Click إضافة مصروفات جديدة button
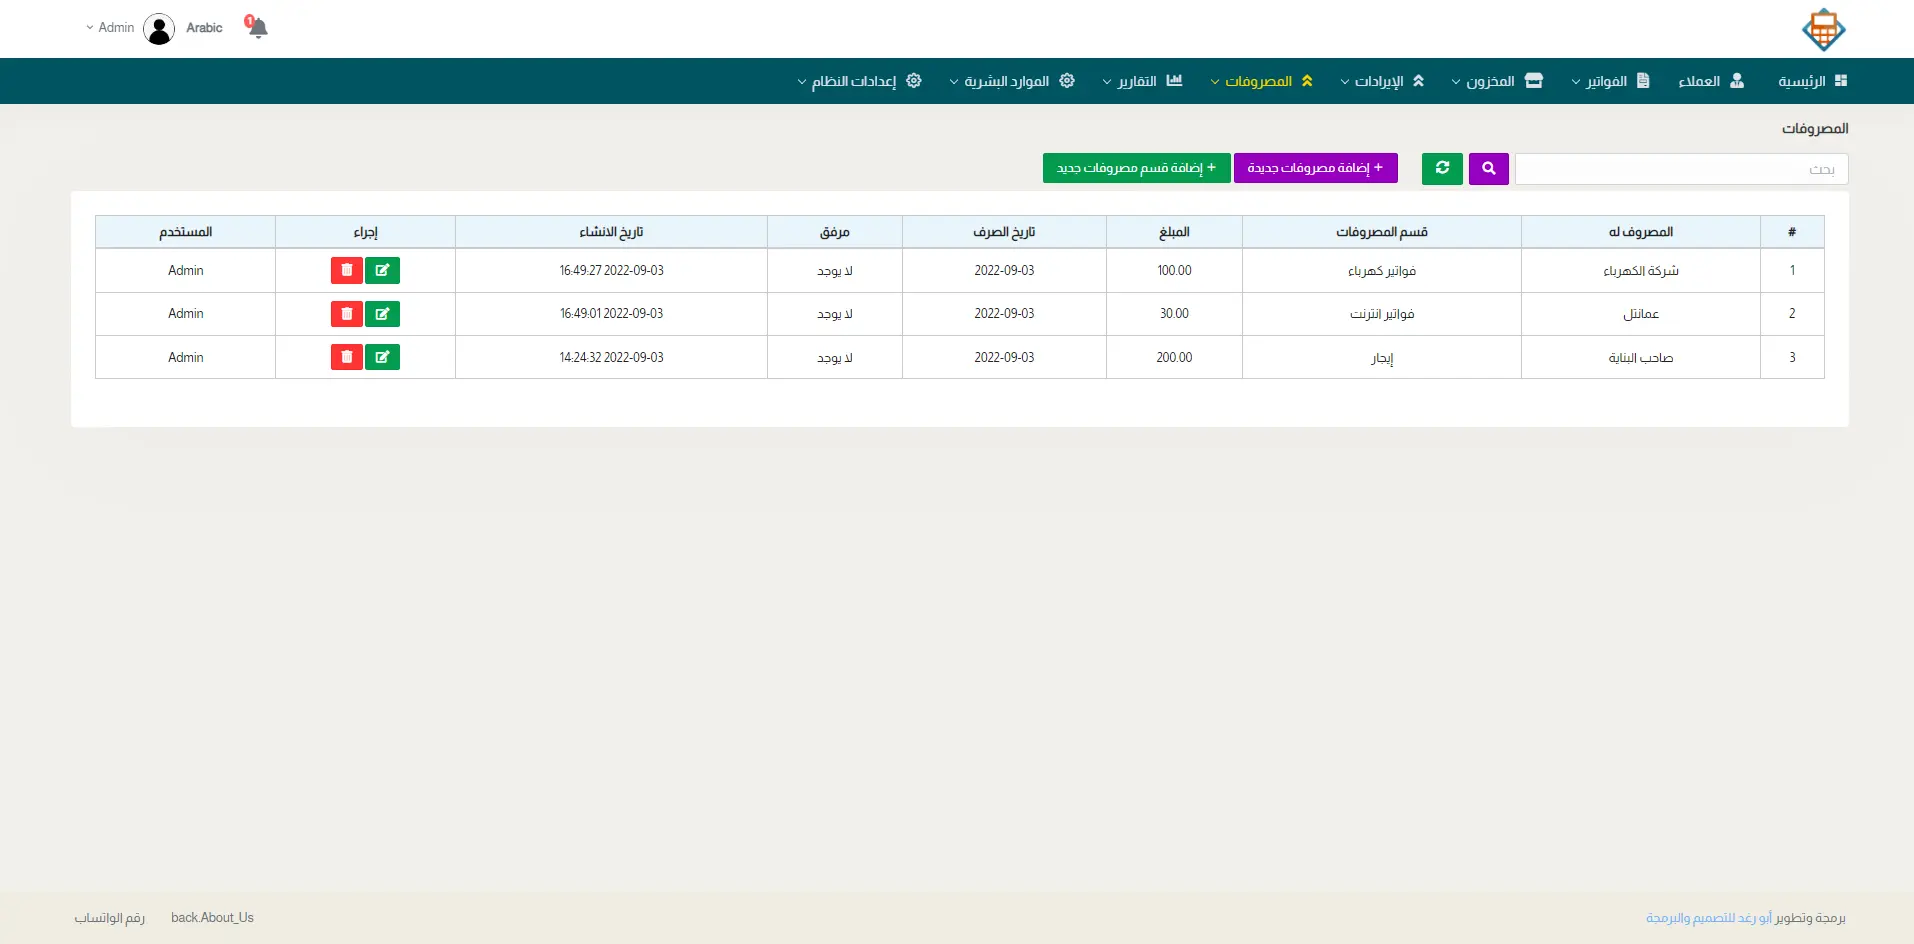This screenshot has height=944, width=1914. click(x=1315, y=168)
